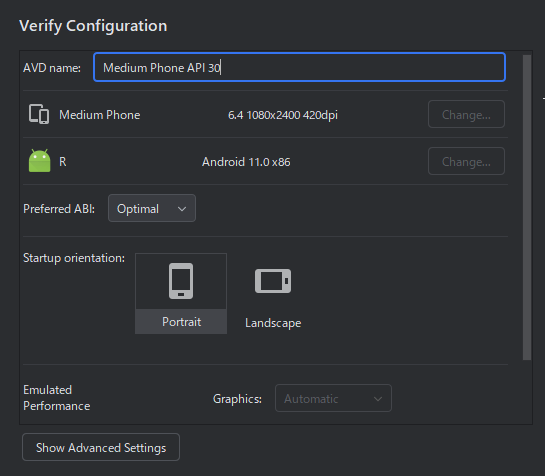Click the chevron on Graphics dropdown
Screen dimensions: 545x476
click(x=378, y=399)
